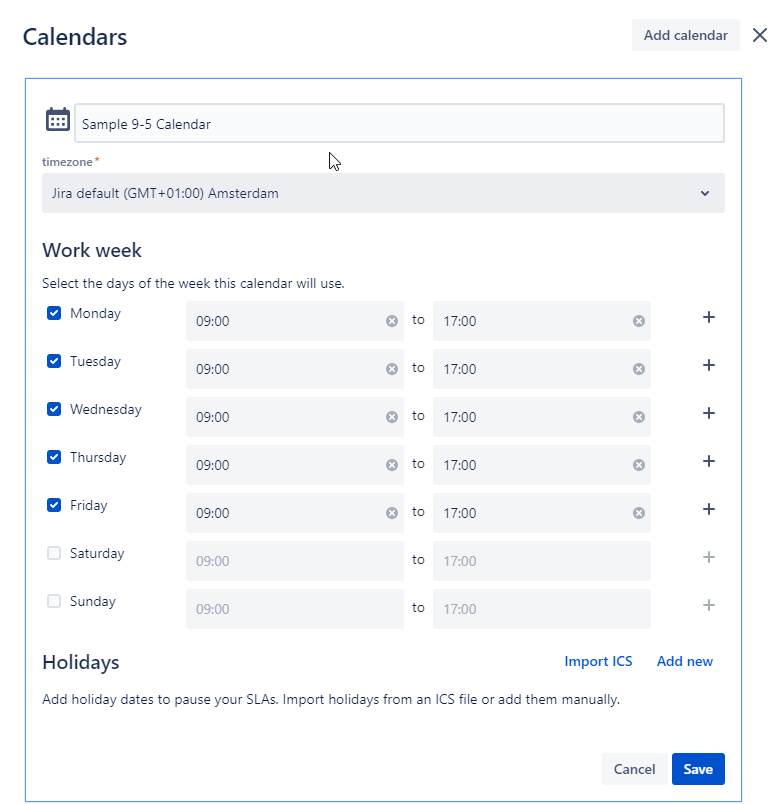Uncheck the Monday checkbox

[x=54, y=313]
